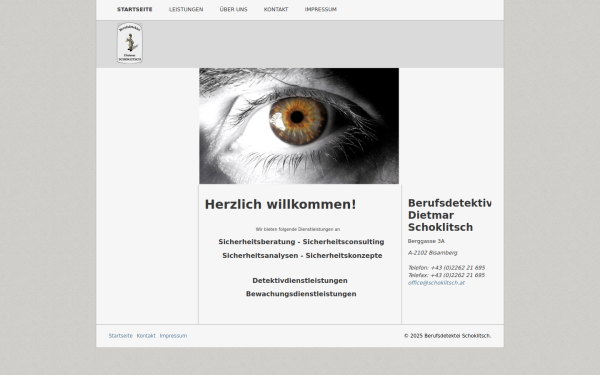
Task: Click the address line Berggasse 3A
Action: coord(426,241)
